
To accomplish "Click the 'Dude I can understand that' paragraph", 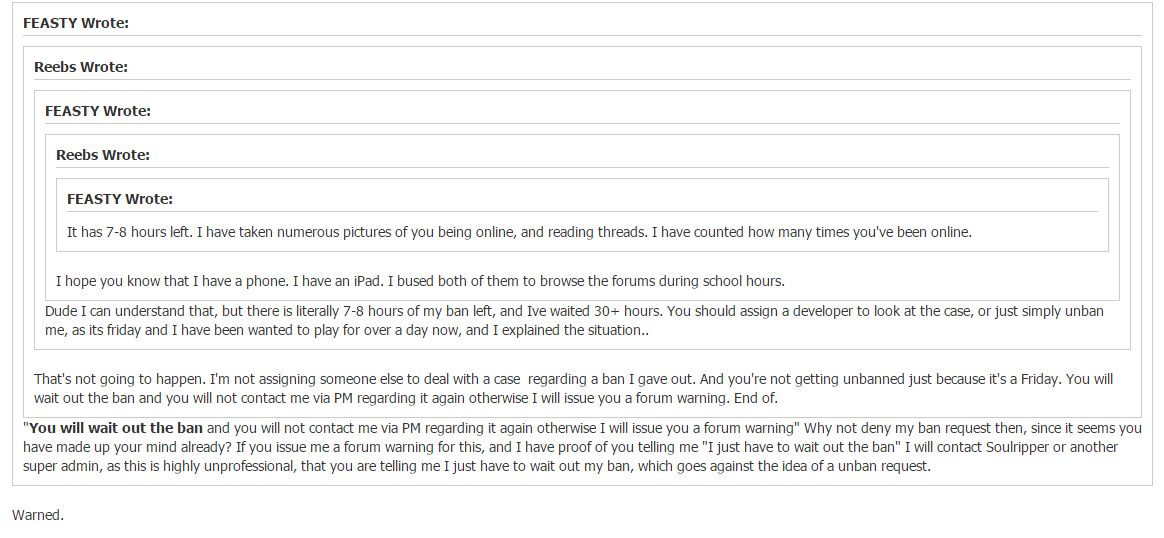I will tap(575, 321).
